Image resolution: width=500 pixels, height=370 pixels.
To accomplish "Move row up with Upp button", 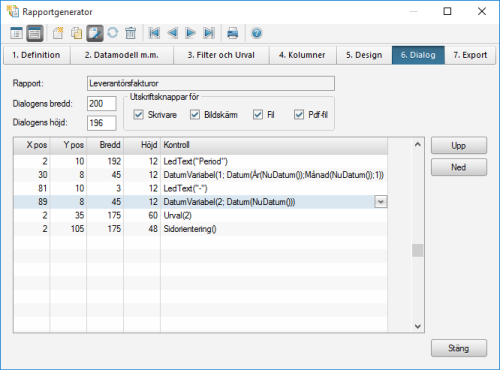I will (x=459, y=146).
